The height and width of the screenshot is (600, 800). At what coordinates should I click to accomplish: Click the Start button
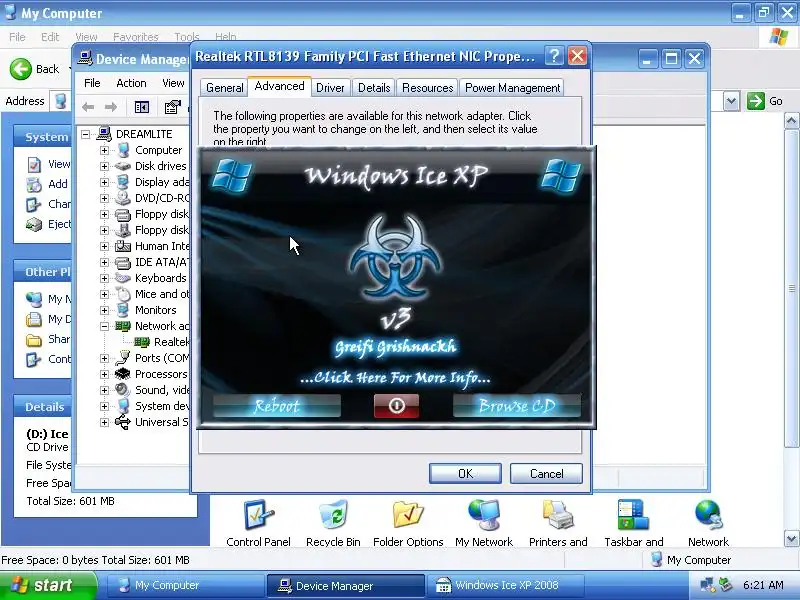tap(47, 585)
